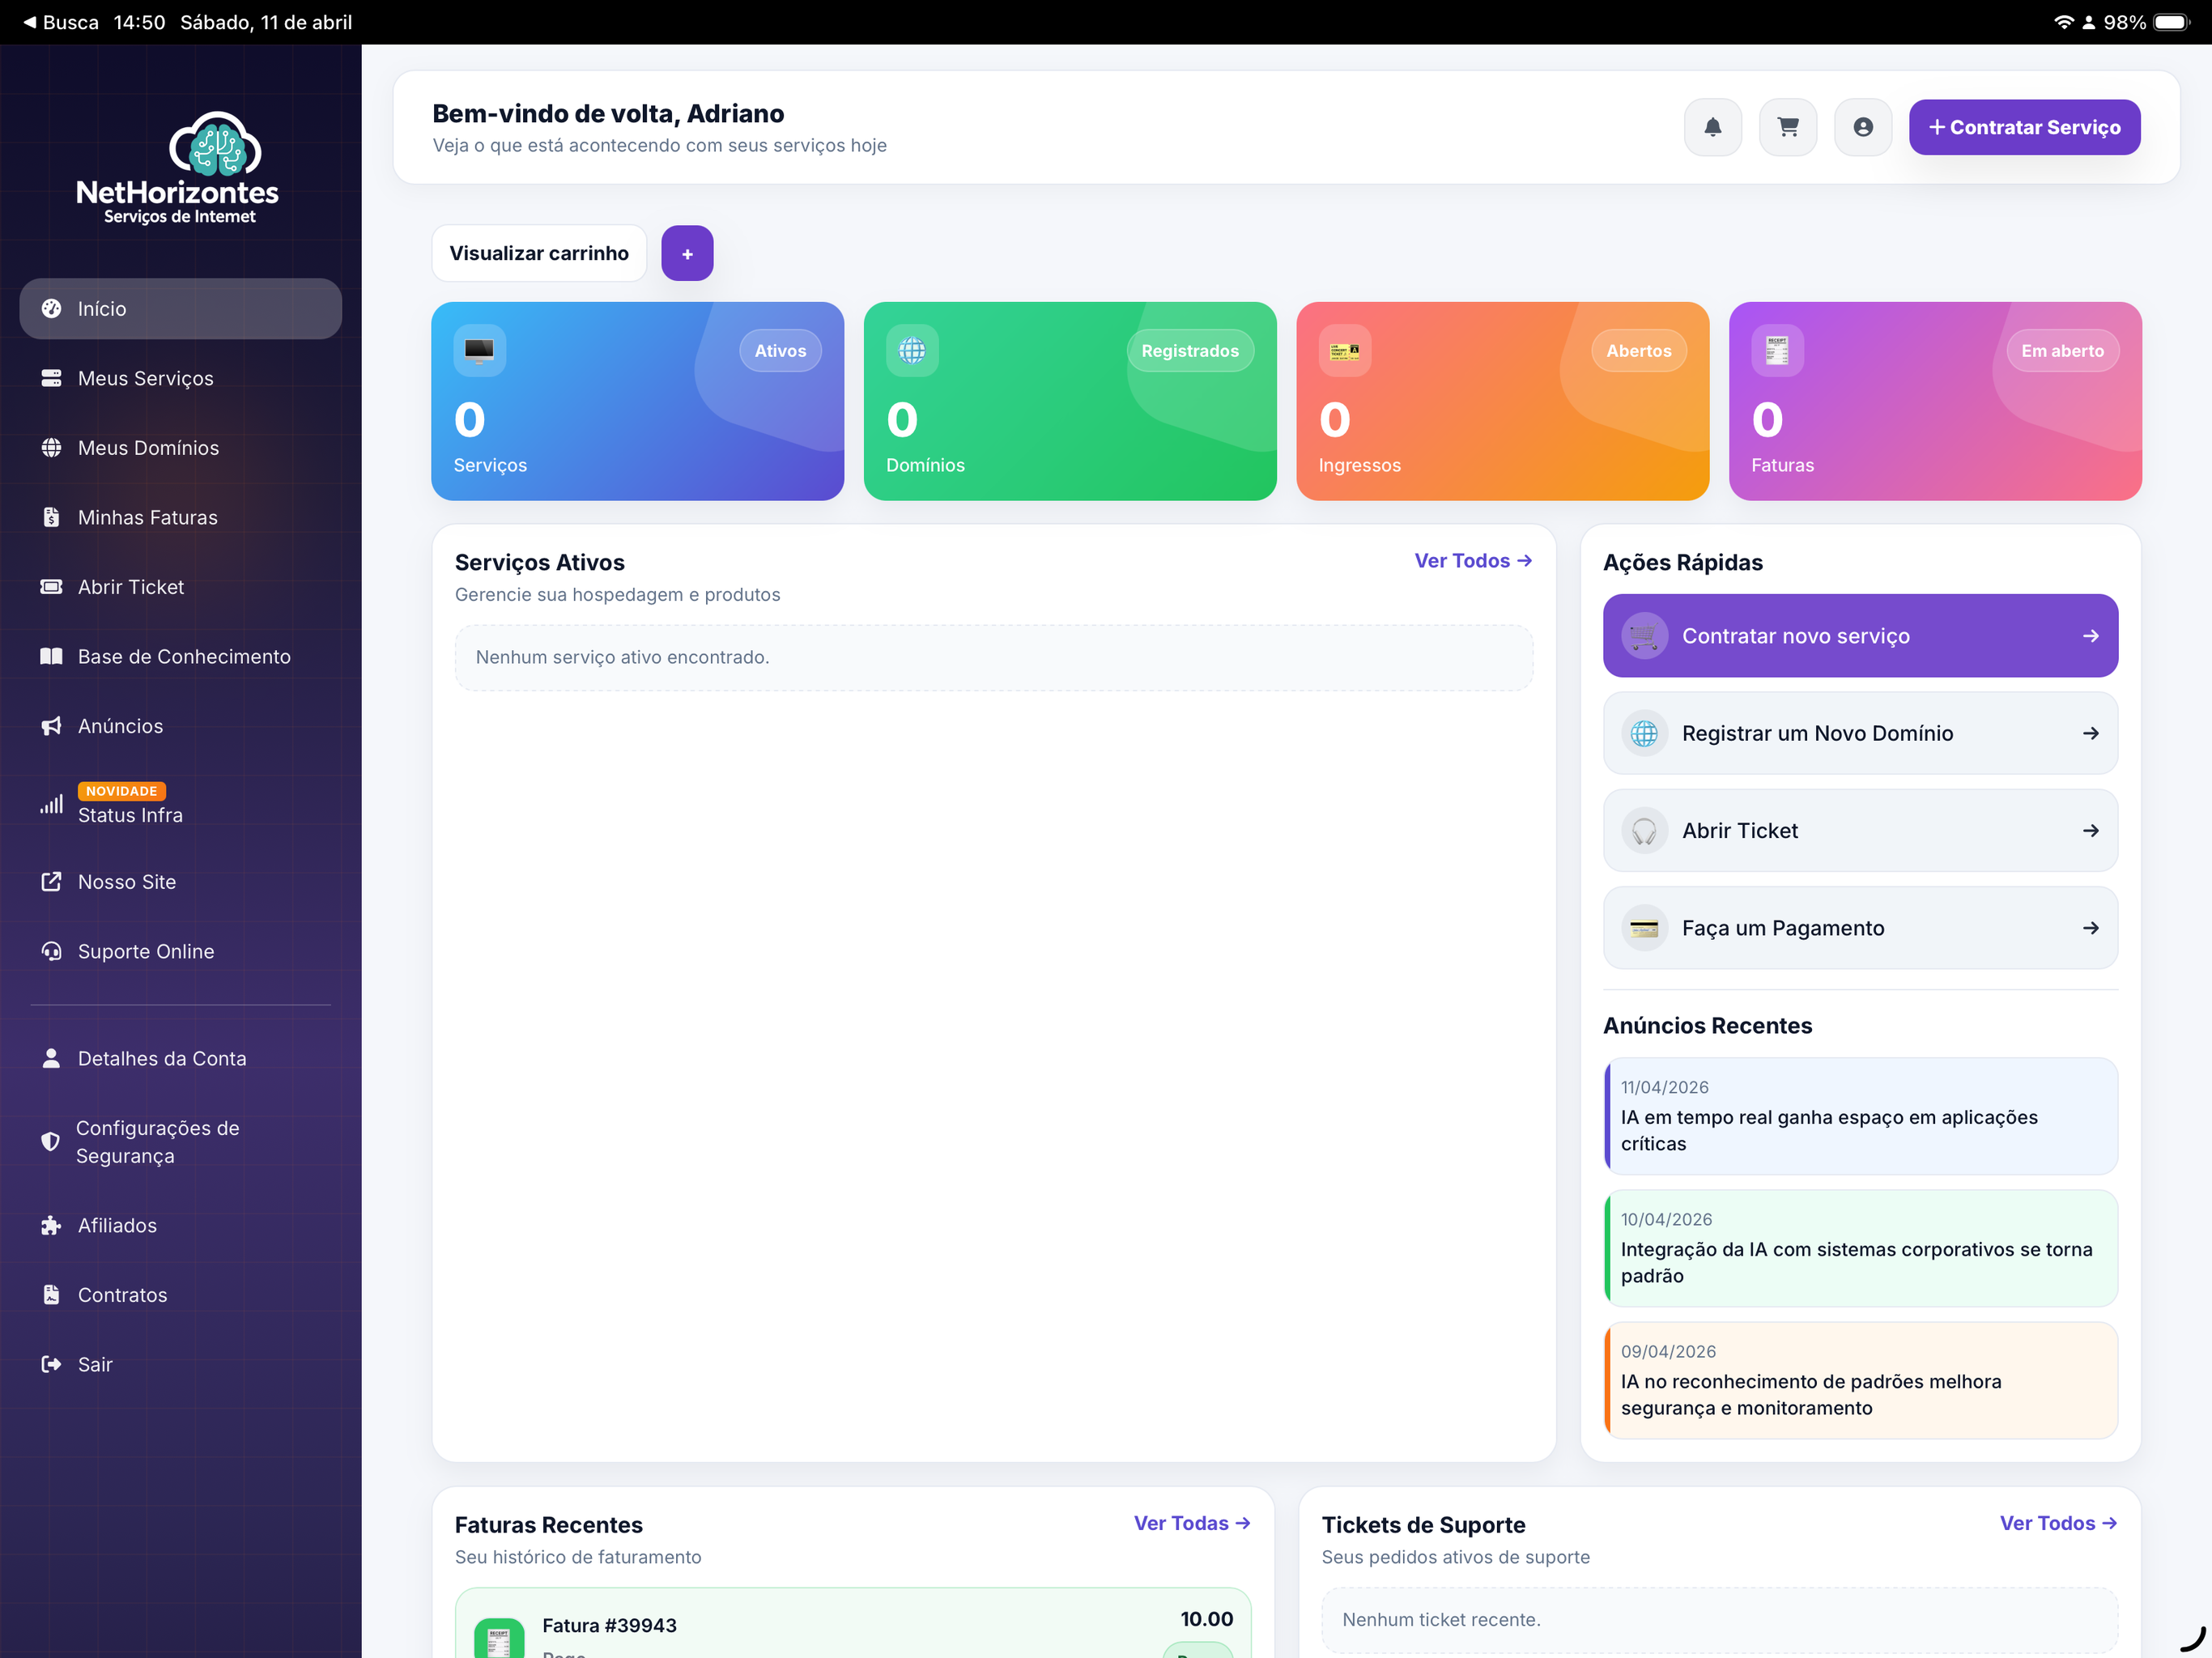The height and width of the screenshot is (1658, 2212).
Task: Open announcement 'IA no reconhecimento de padrões'
Action: pyautogui.click(x=1860, y=1380)
